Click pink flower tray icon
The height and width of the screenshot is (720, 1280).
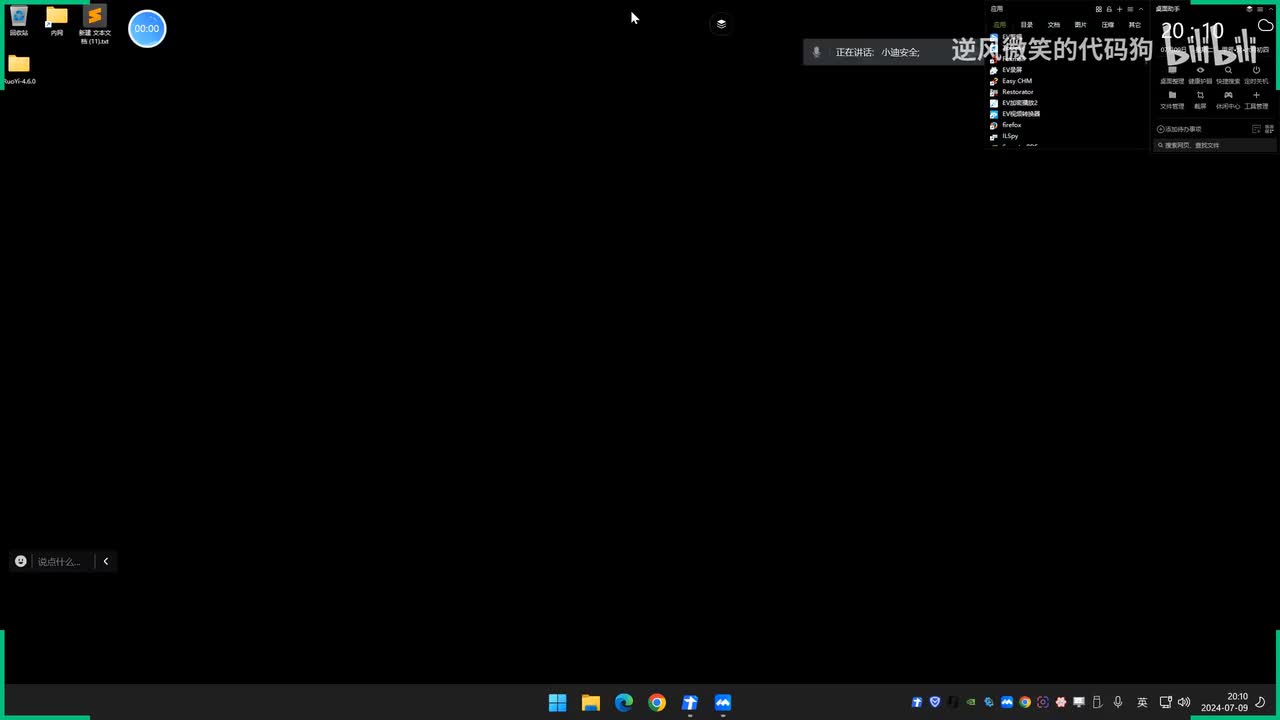pyautogui.click(x=1061, y=702)
